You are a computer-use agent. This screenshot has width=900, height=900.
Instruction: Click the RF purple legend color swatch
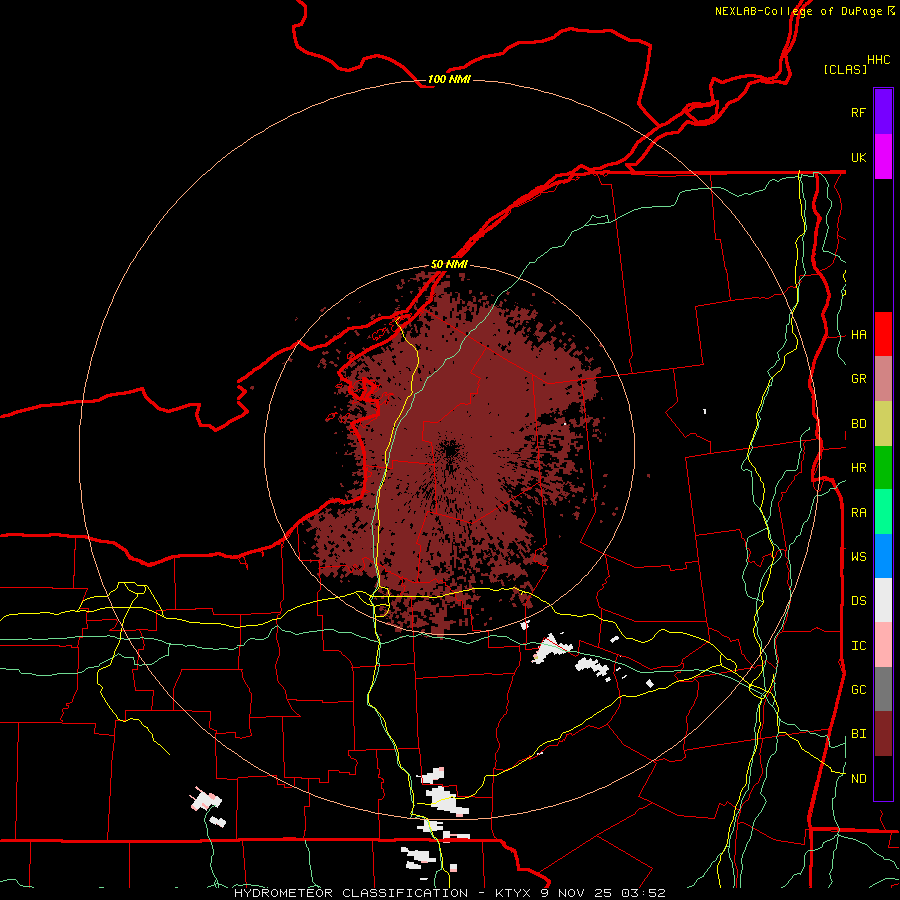tap(883, 112)
